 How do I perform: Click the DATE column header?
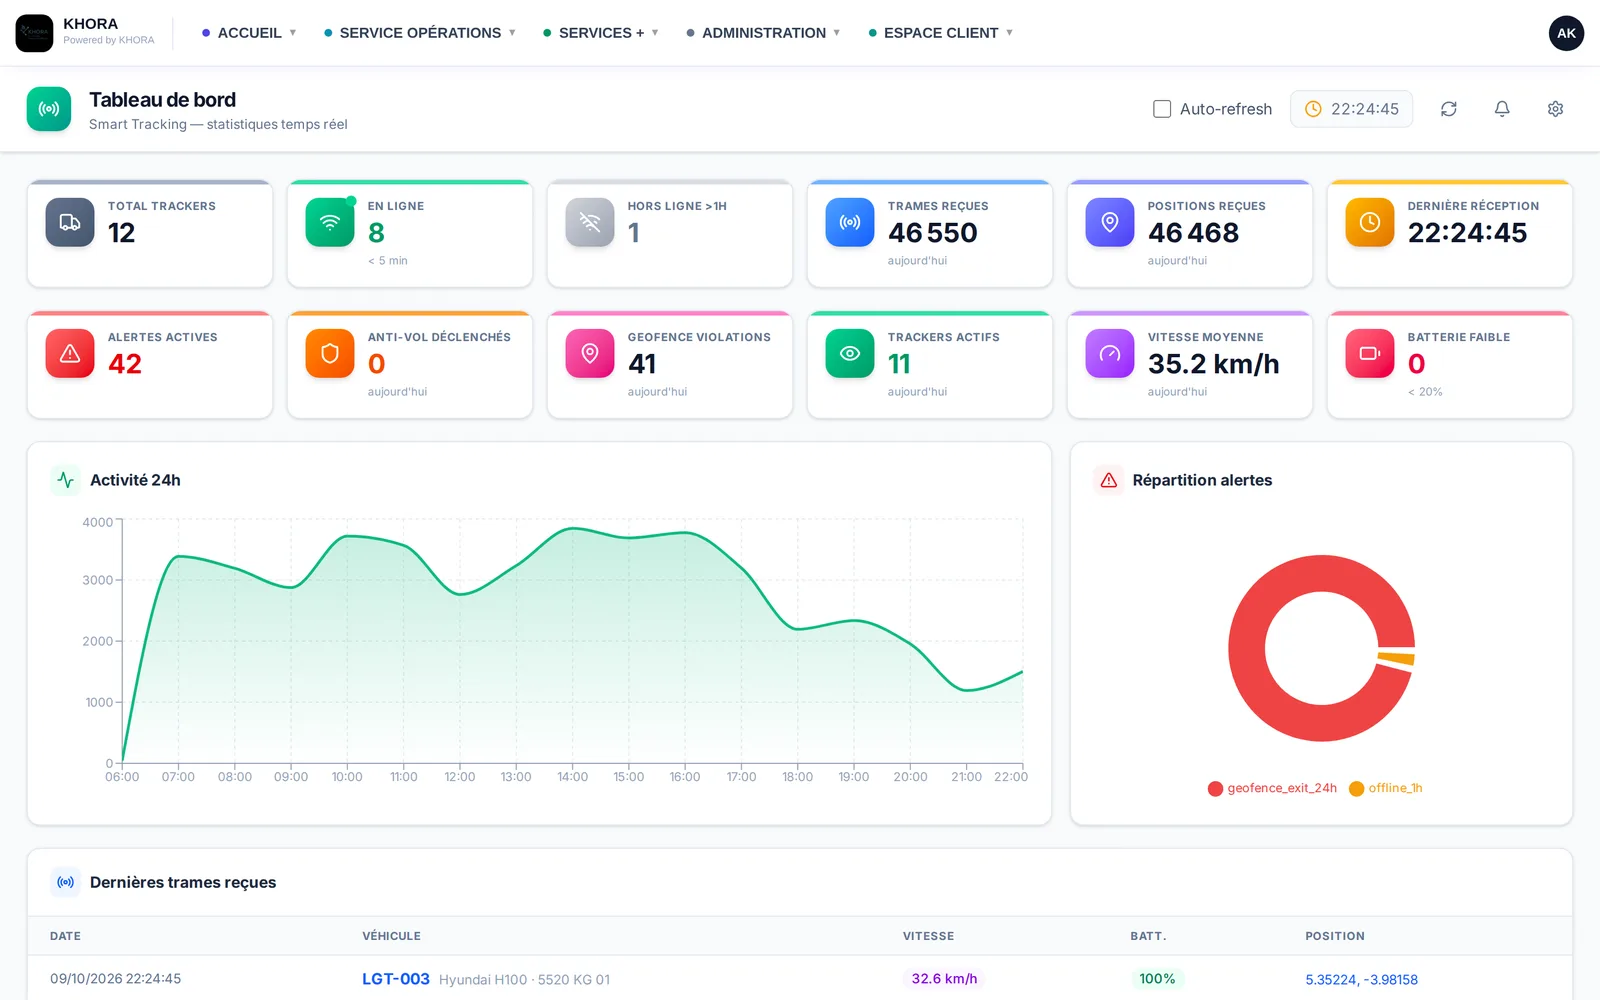65,936
